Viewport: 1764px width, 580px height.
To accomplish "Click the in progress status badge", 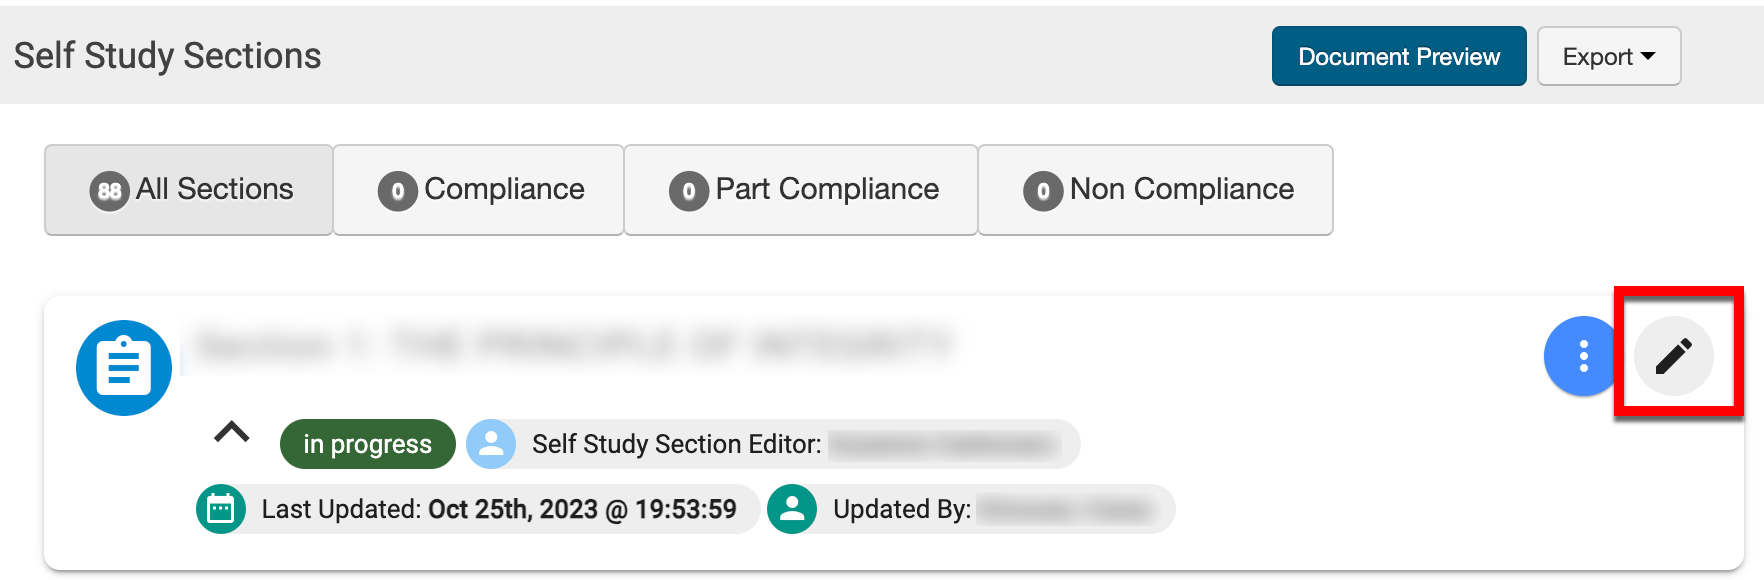I will (367, 444).
